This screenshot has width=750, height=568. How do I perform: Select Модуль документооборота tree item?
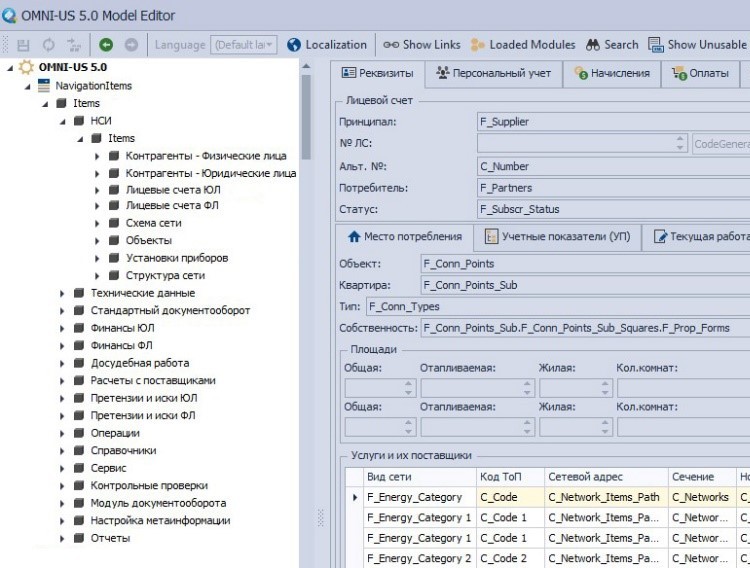click(x=158, y=503)
